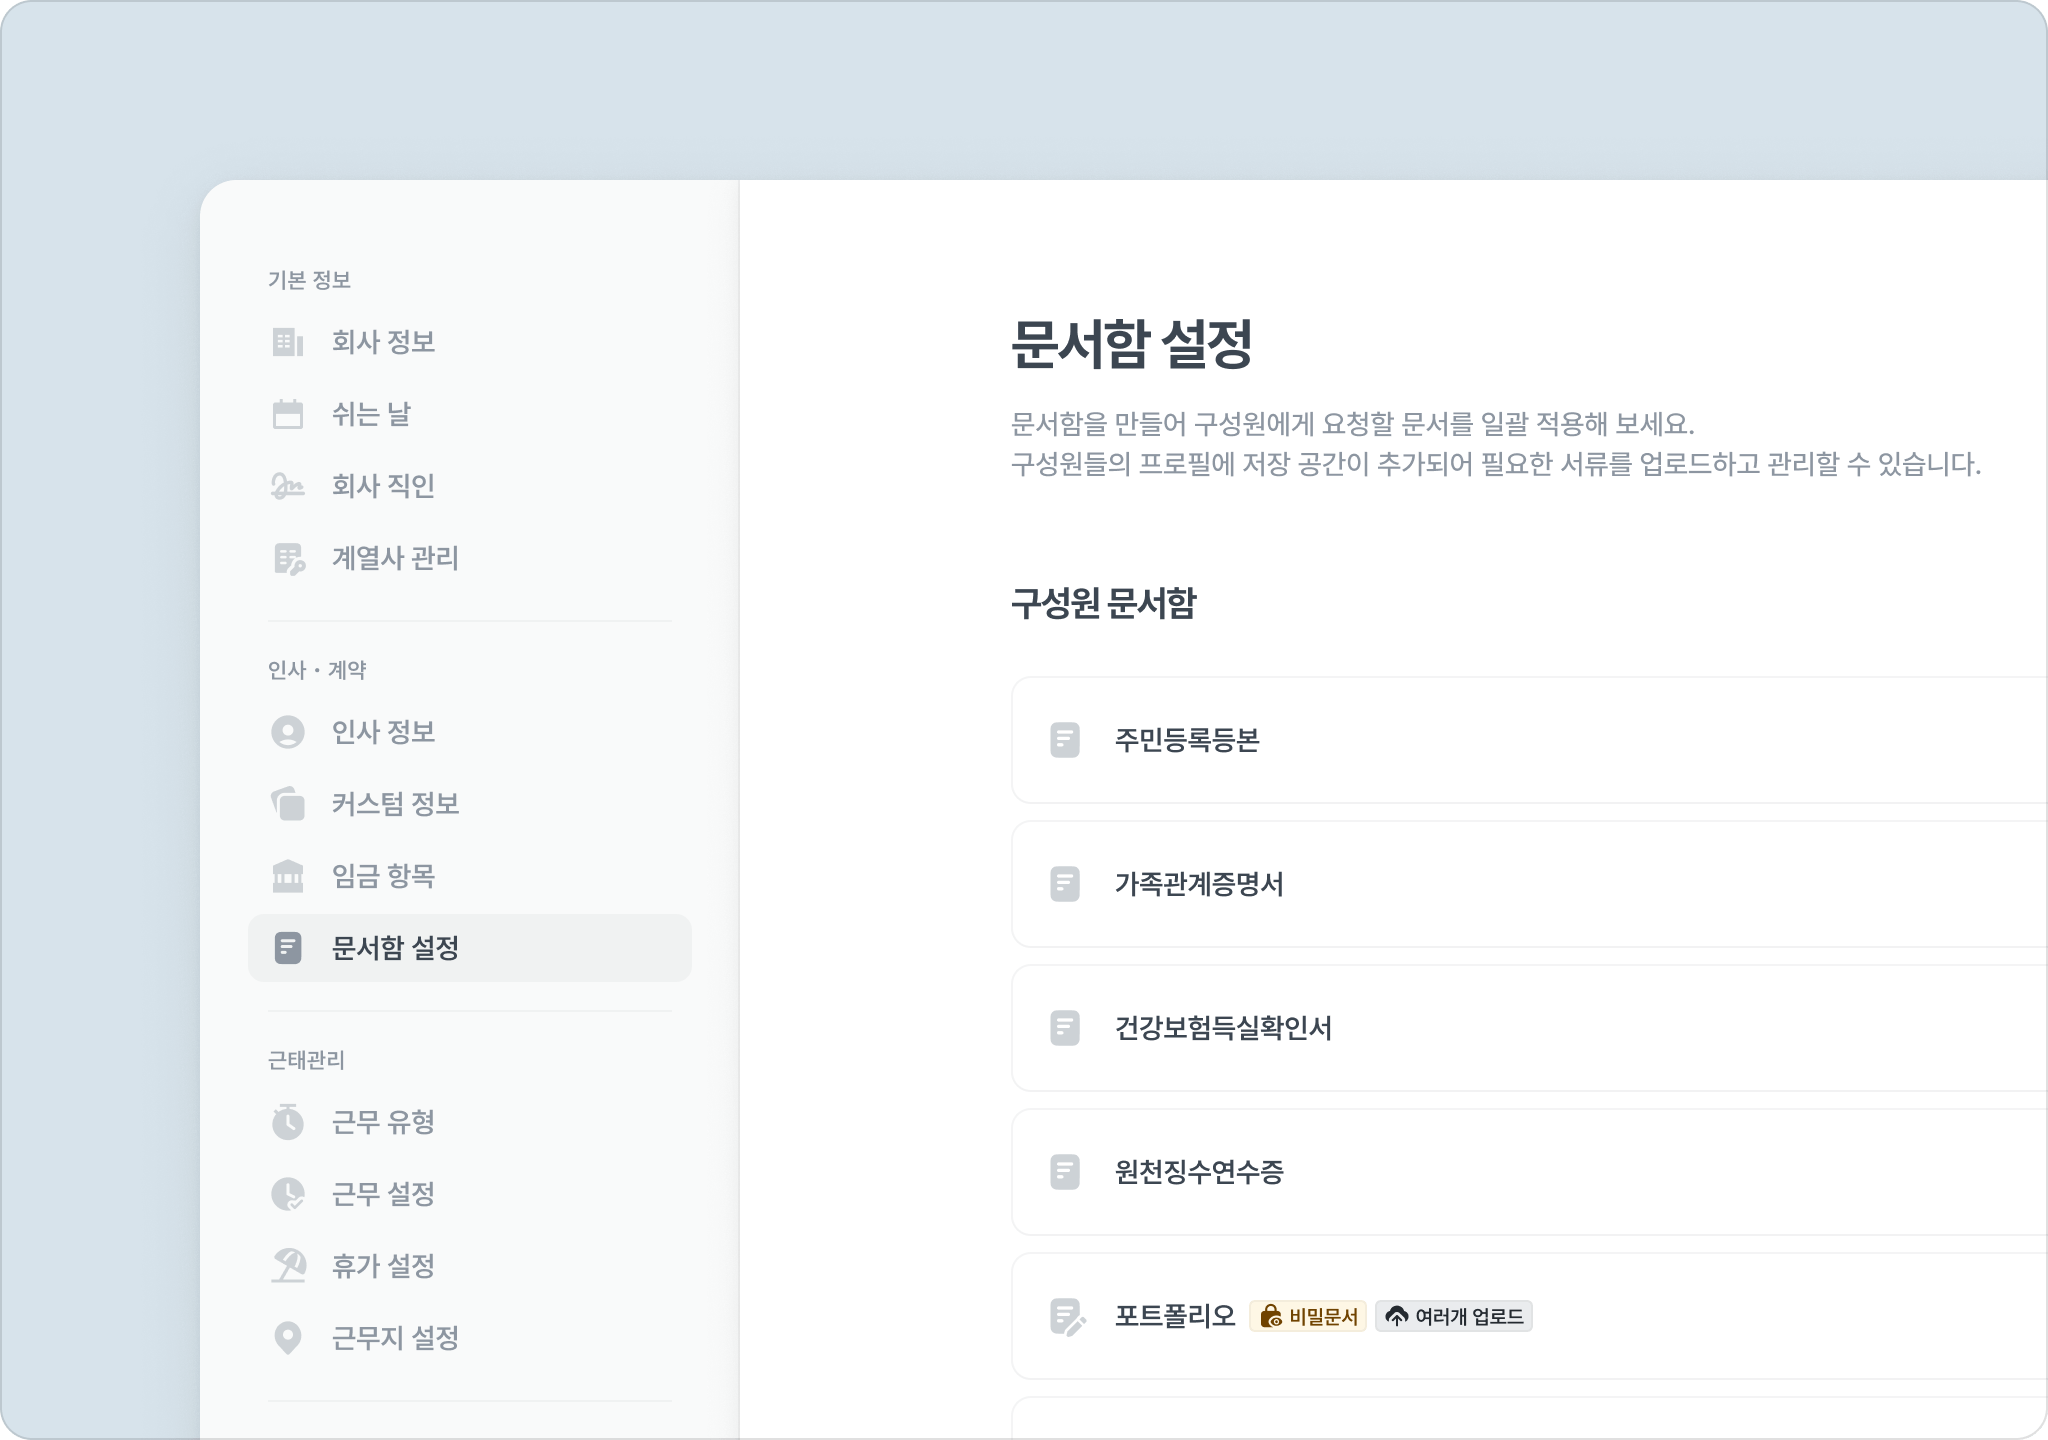Viewport: 2048px width, 1440px height.
Task: Click the calendar icon beside 쉬는 날
Action: pos(288,414)
